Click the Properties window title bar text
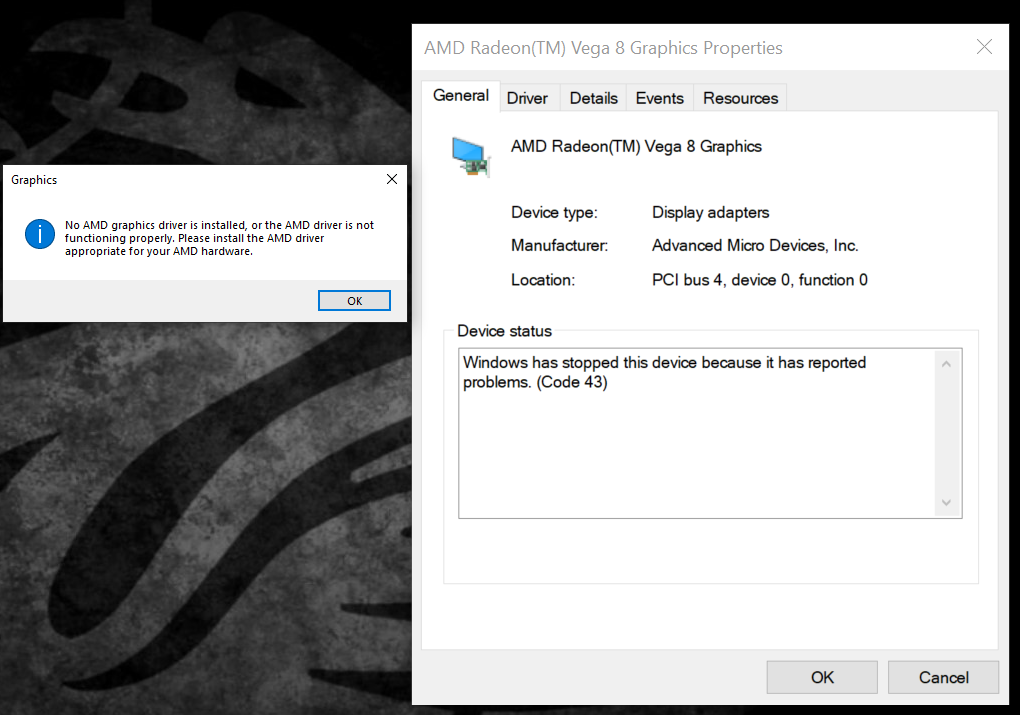The width and height of the screenshot is (1020, 715). (603, 48)
